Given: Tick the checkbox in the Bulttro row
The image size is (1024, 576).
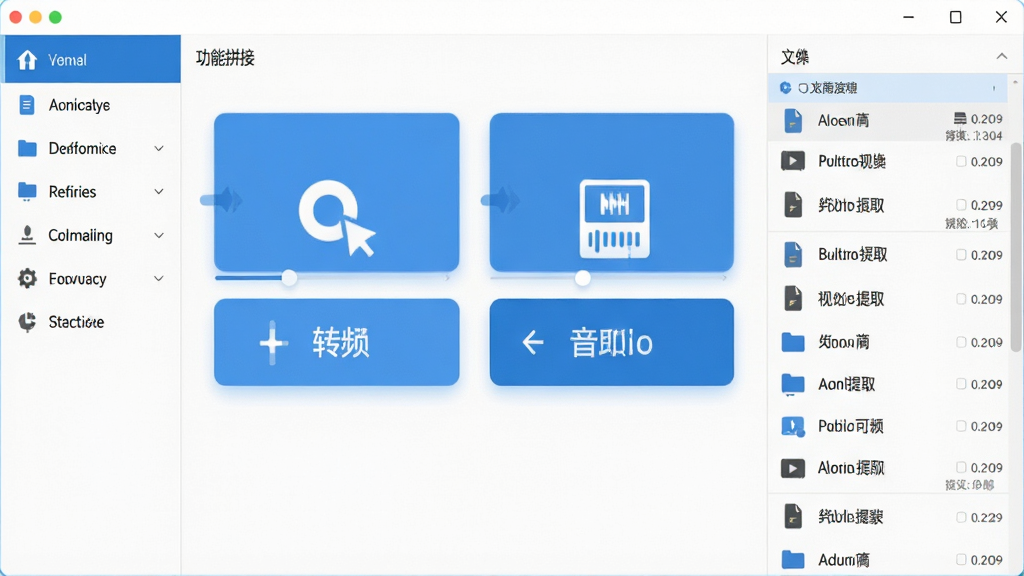Looking at the screenshot, I should [x=961, y=255].
